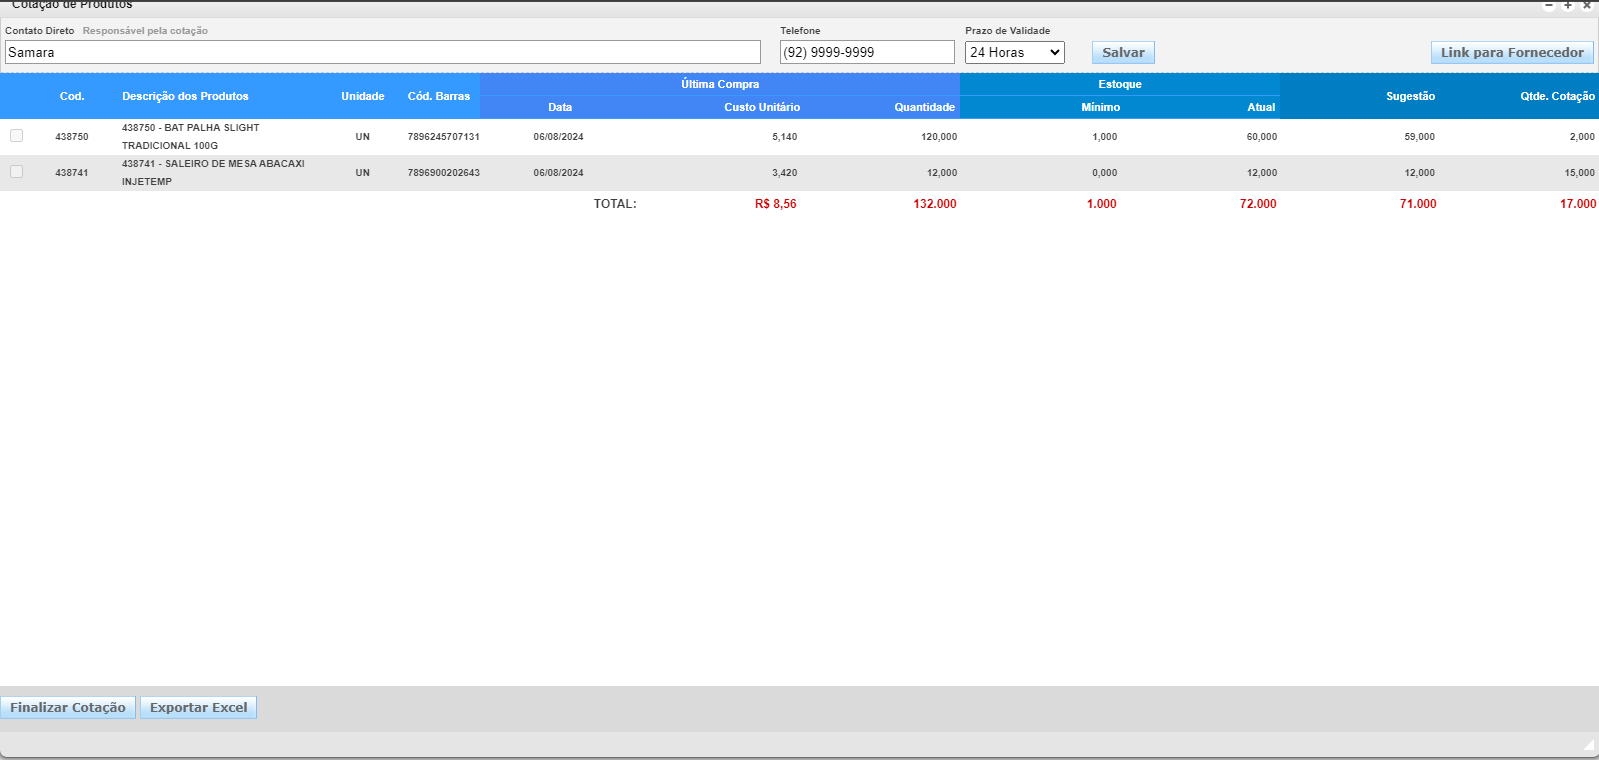Click the Qtde. Cotação value 2,000
1599x760 pixels.
coord(1581,137)
